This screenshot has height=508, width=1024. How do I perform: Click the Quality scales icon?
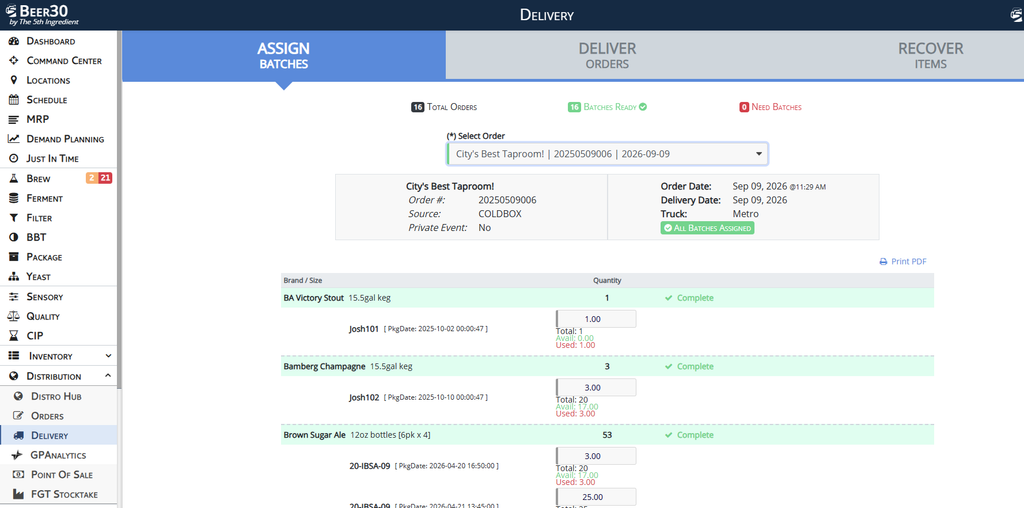click(14, 317)
